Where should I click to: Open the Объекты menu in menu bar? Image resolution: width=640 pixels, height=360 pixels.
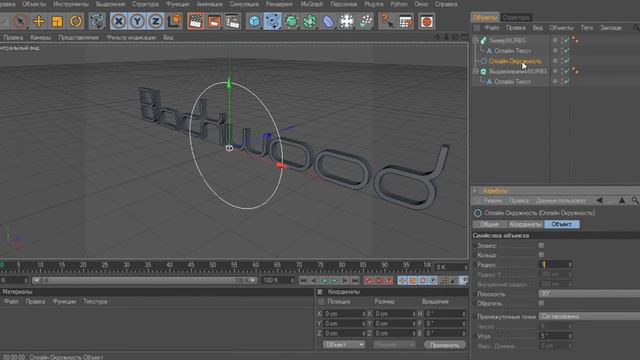coord(34,4)
